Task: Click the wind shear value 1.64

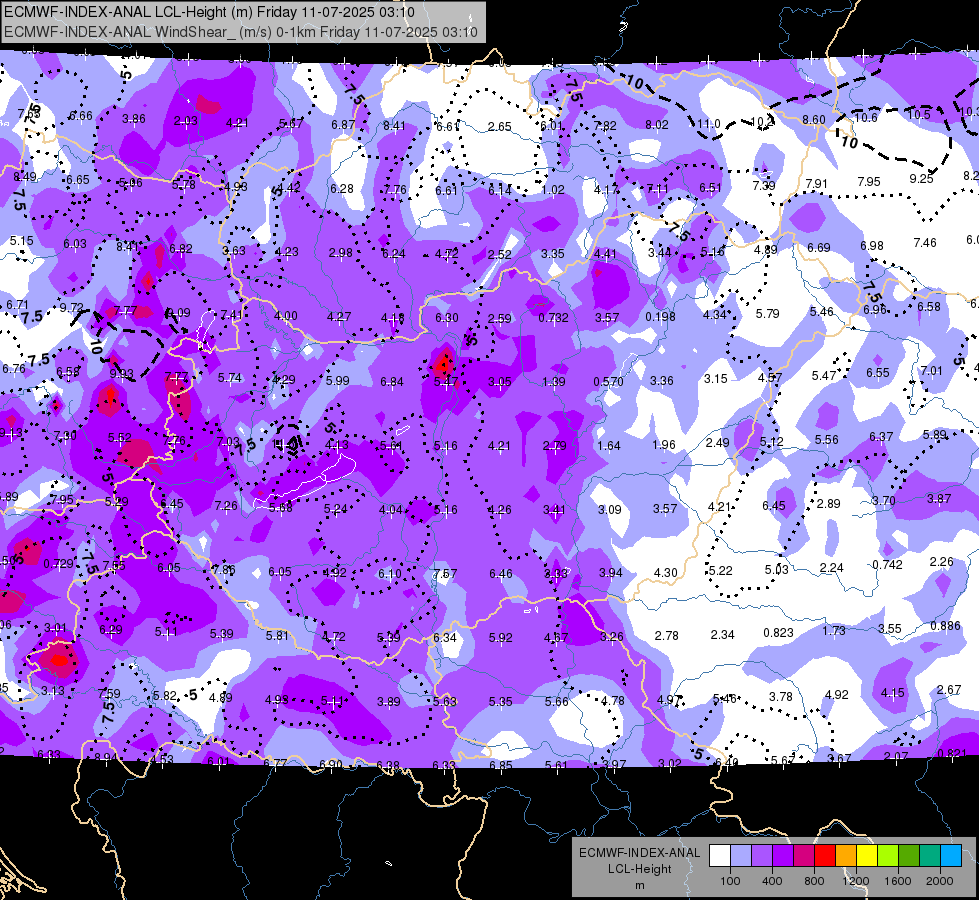Action: (609, 445)
